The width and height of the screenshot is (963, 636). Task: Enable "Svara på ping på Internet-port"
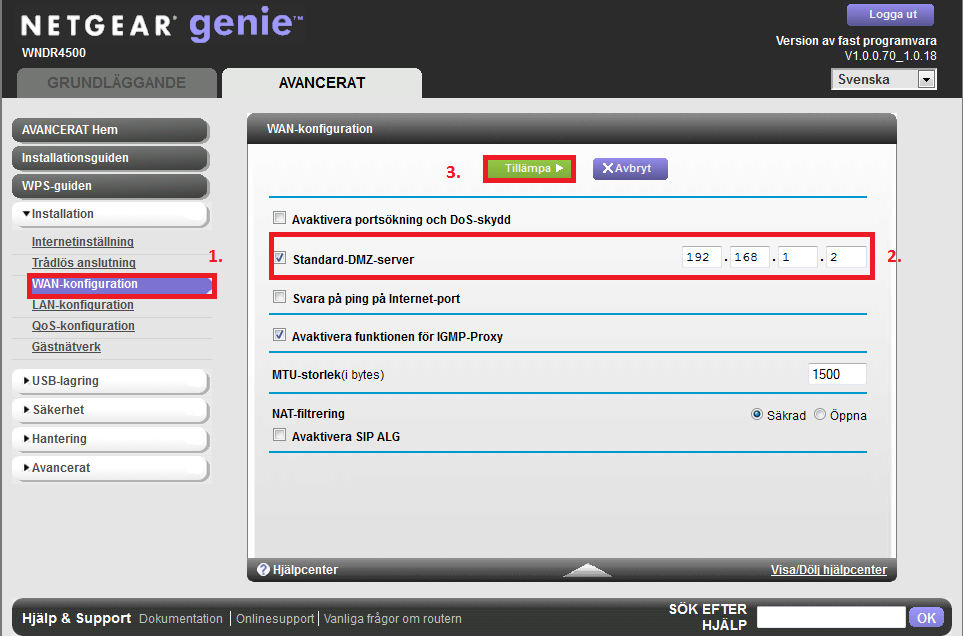click(278, 297)
